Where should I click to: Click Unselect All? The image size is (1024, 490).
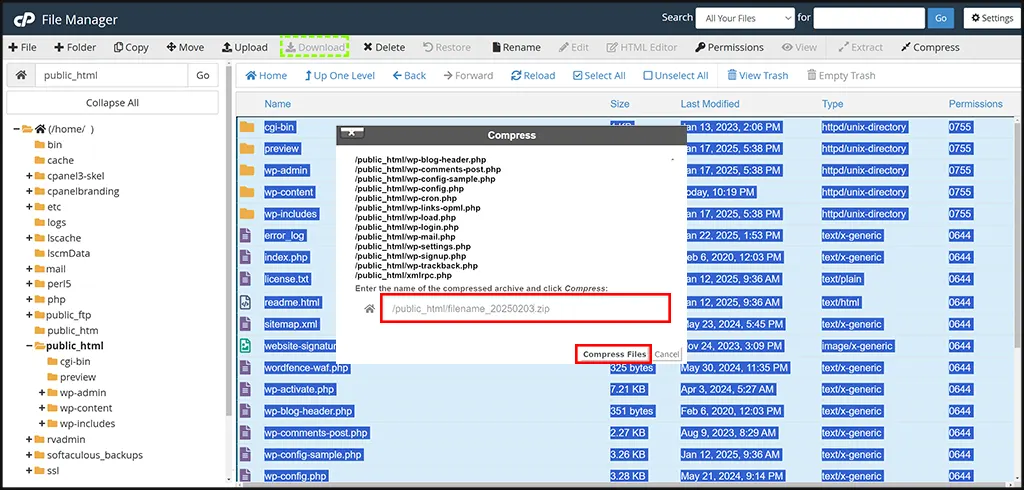coord(676,75)
